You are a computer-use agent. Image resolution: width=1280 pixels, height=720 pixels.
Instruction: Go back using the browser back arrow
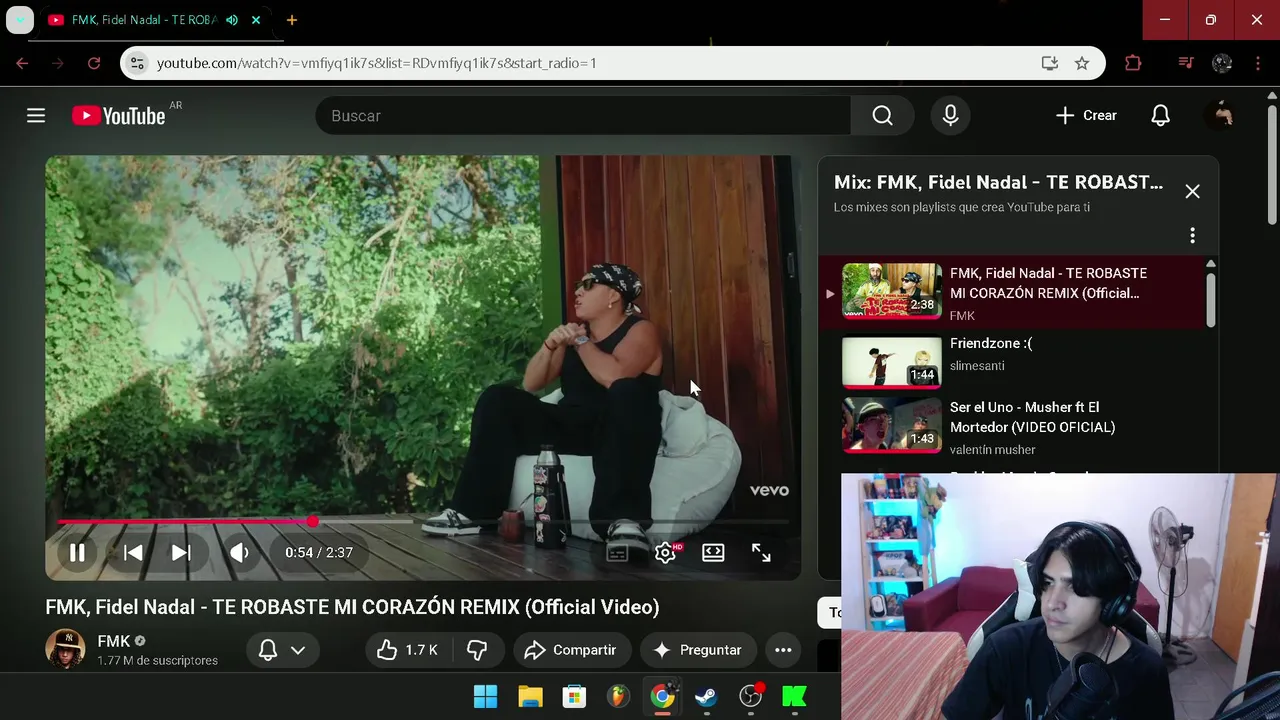pos(22,63)
